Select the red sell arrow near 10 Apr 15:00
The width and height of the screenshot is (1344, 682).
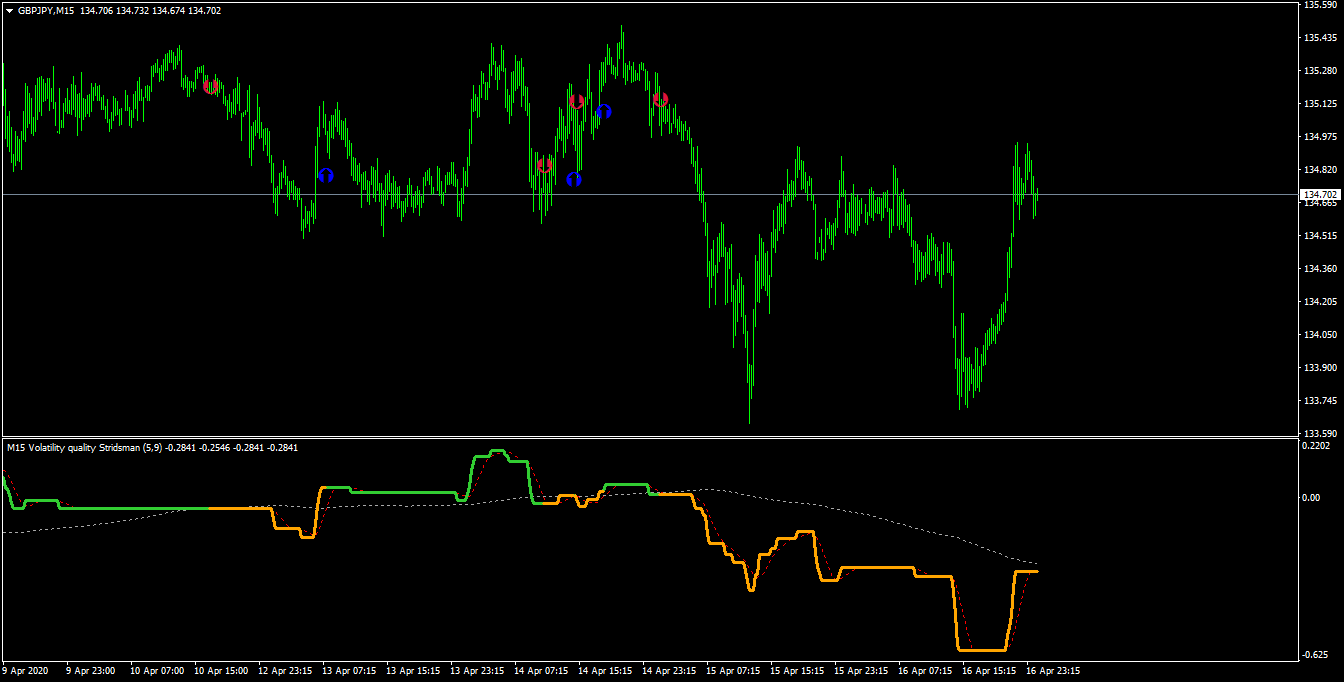pyautogui.click(x=211, y=86)
